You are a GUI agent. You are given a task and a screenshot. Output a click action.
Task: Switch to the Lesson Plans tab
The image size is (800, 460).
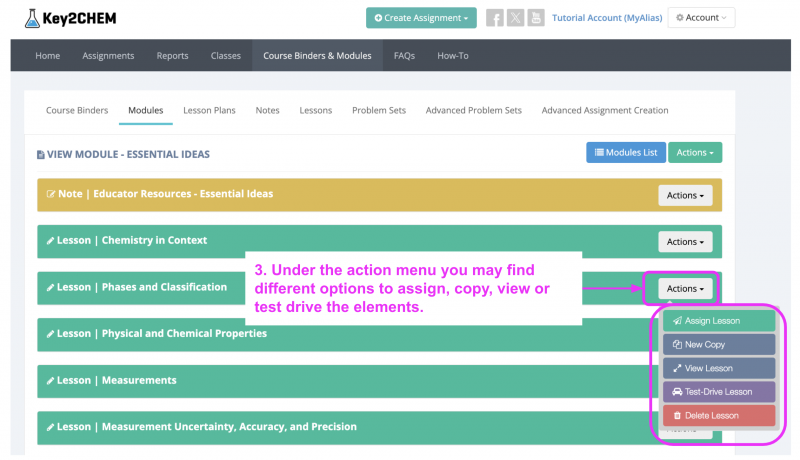209,110
